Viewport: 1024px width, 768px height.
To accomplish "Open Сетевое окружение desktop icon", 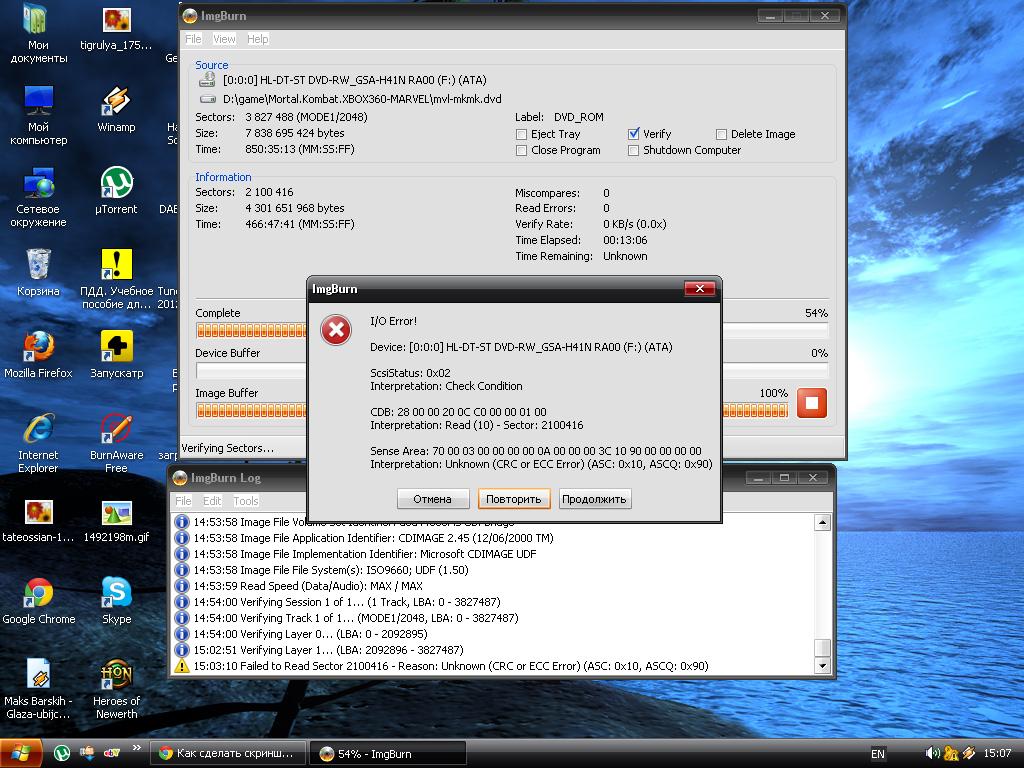I will coord(38,198).
